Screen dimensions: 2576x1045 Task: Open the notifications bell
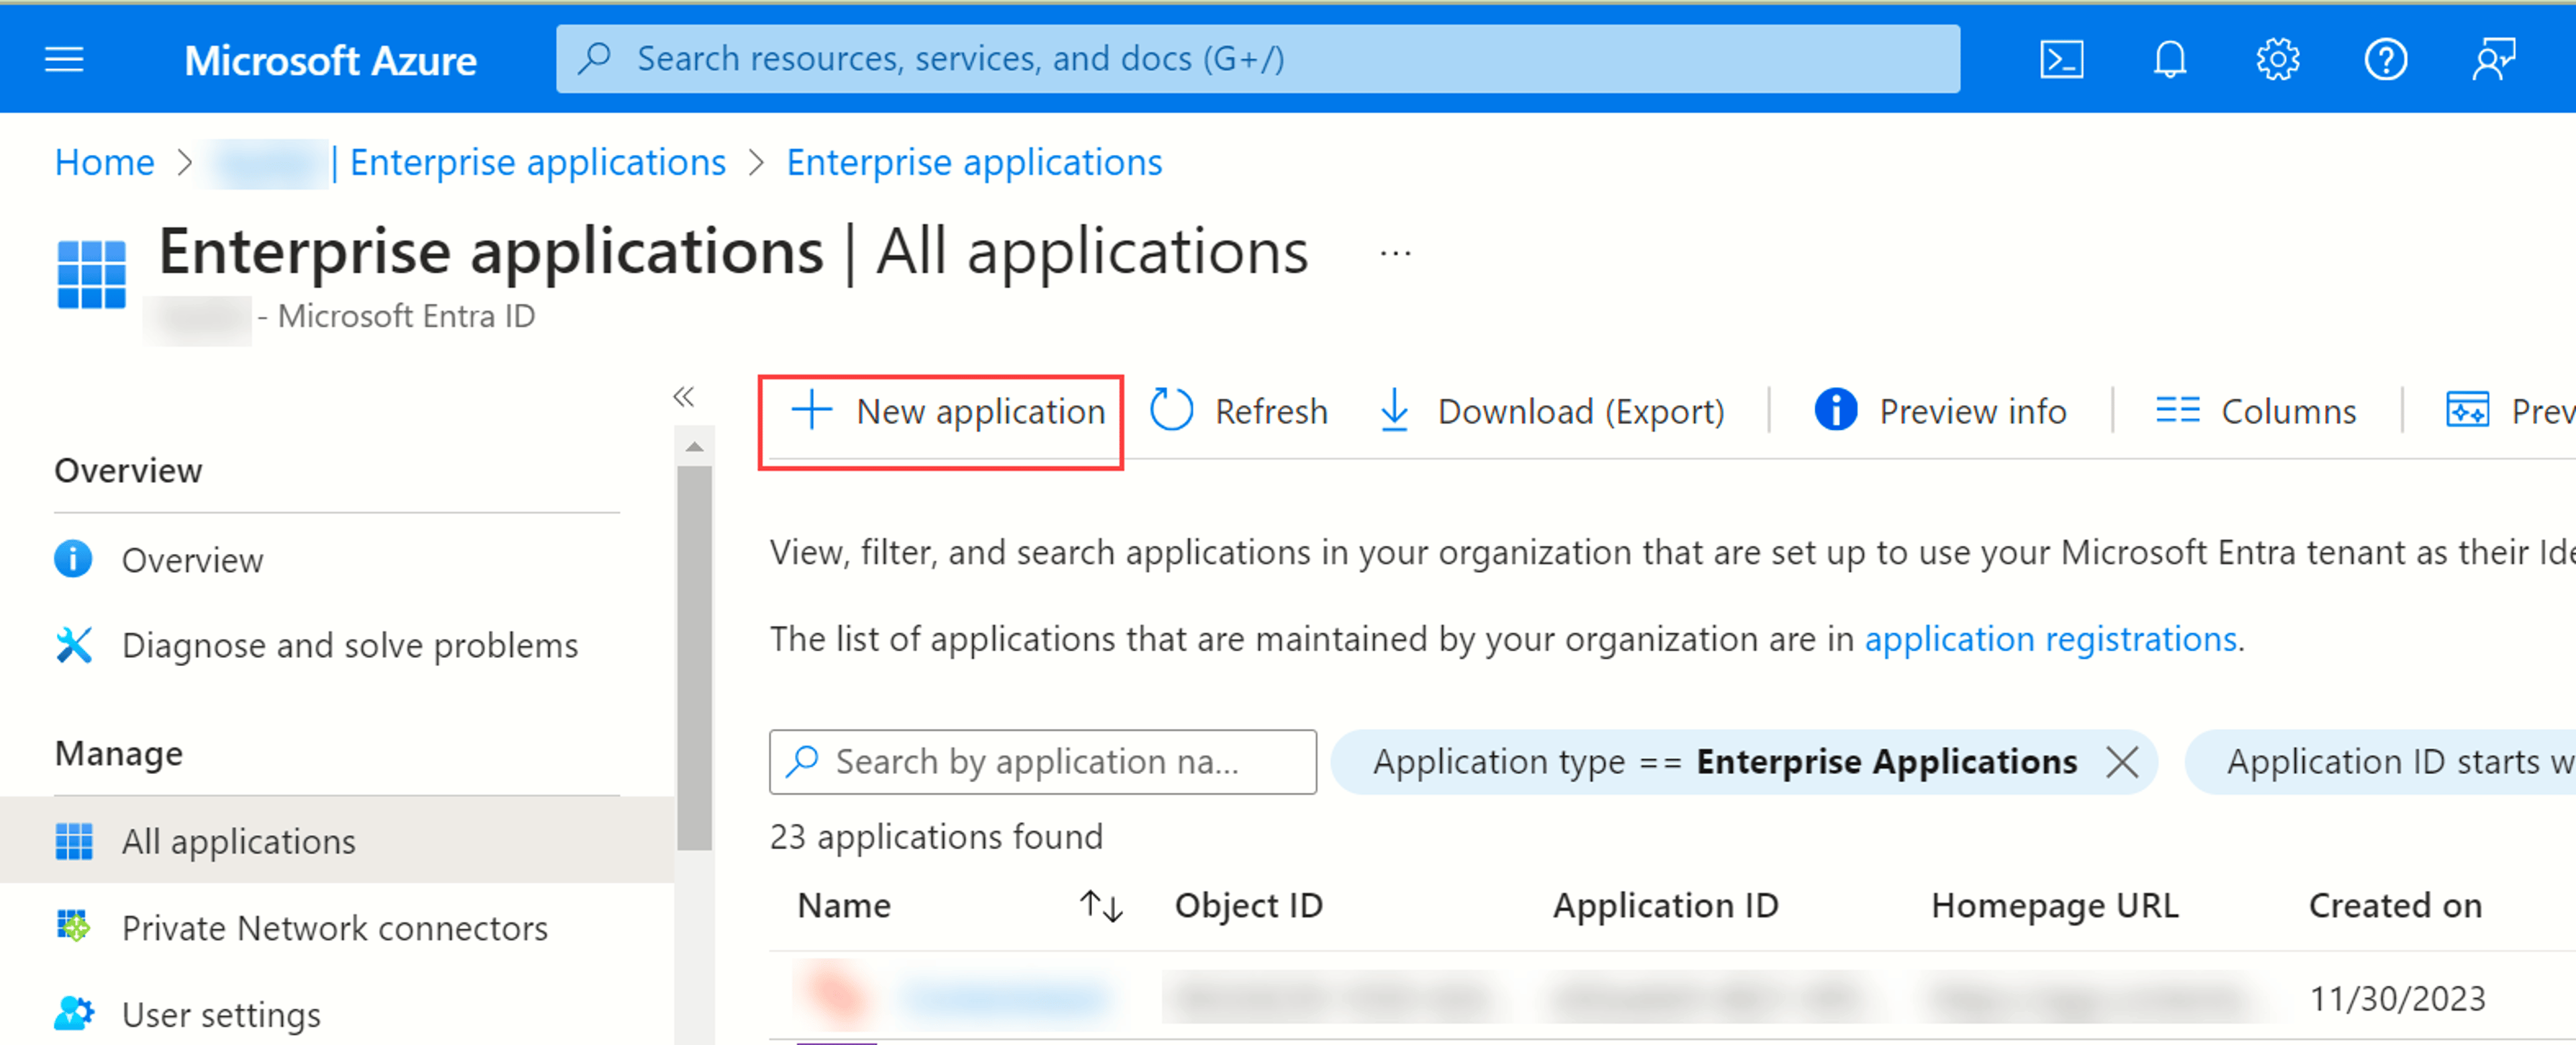pyautogui.click(x=2169, y=60)
